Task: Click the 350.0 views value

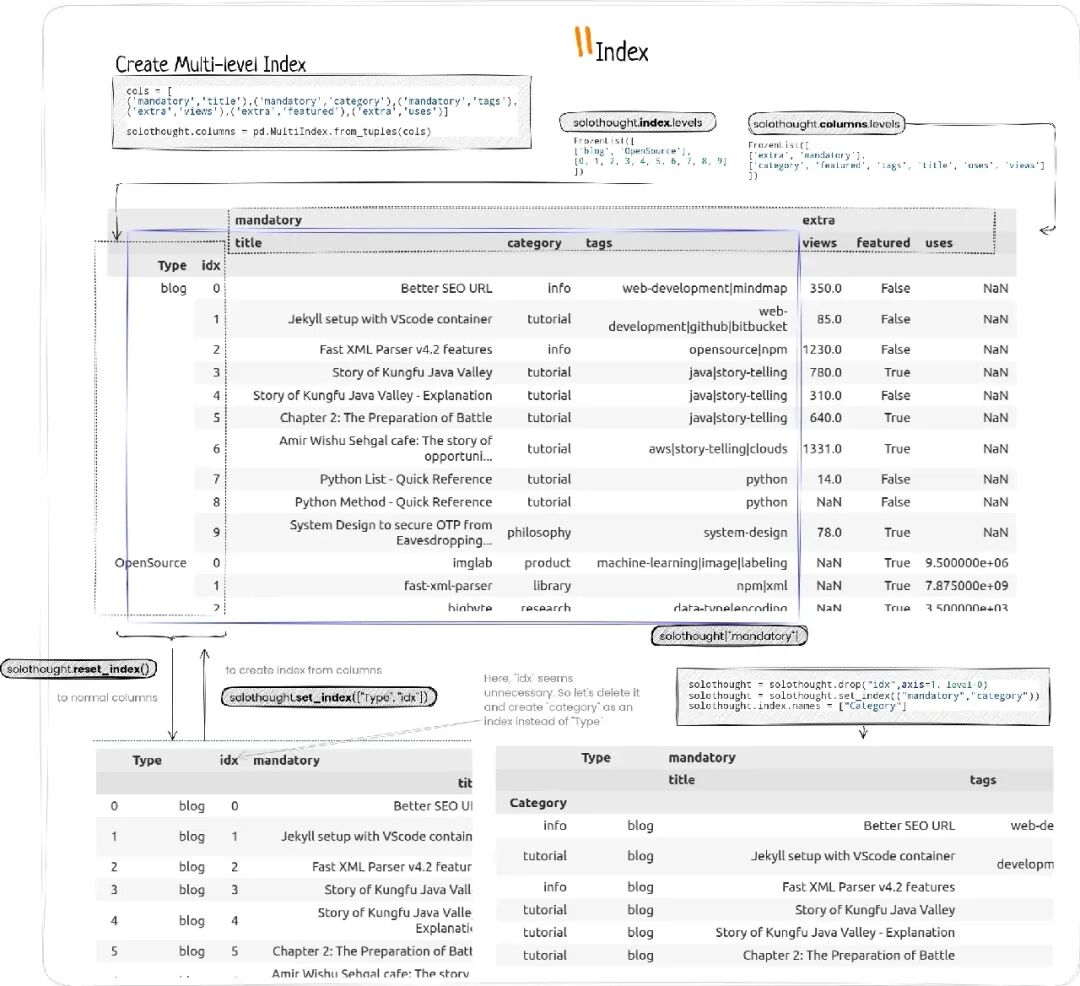Action: click(x=825, y=288)
